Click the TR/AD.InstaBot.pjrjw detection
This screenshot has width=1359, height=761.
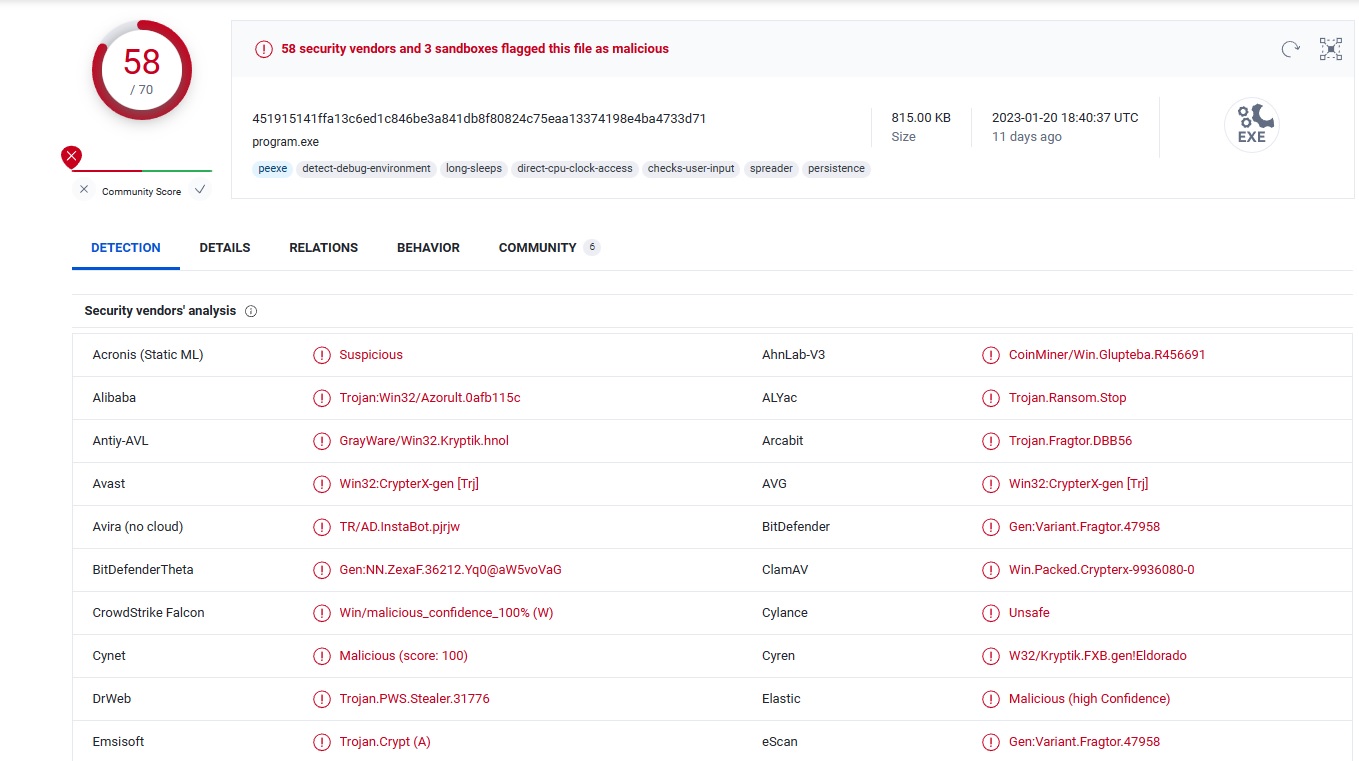pyautogui.click(x=399, y=527)
